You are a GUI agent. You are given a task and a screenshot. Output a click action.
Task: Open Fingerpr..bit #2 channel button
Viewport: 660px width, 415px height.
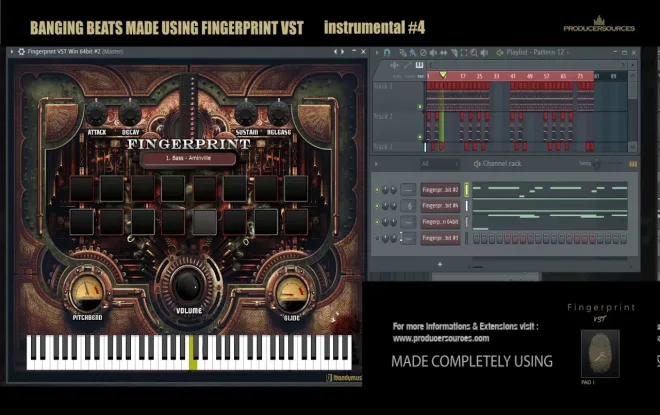pos(440,190)
